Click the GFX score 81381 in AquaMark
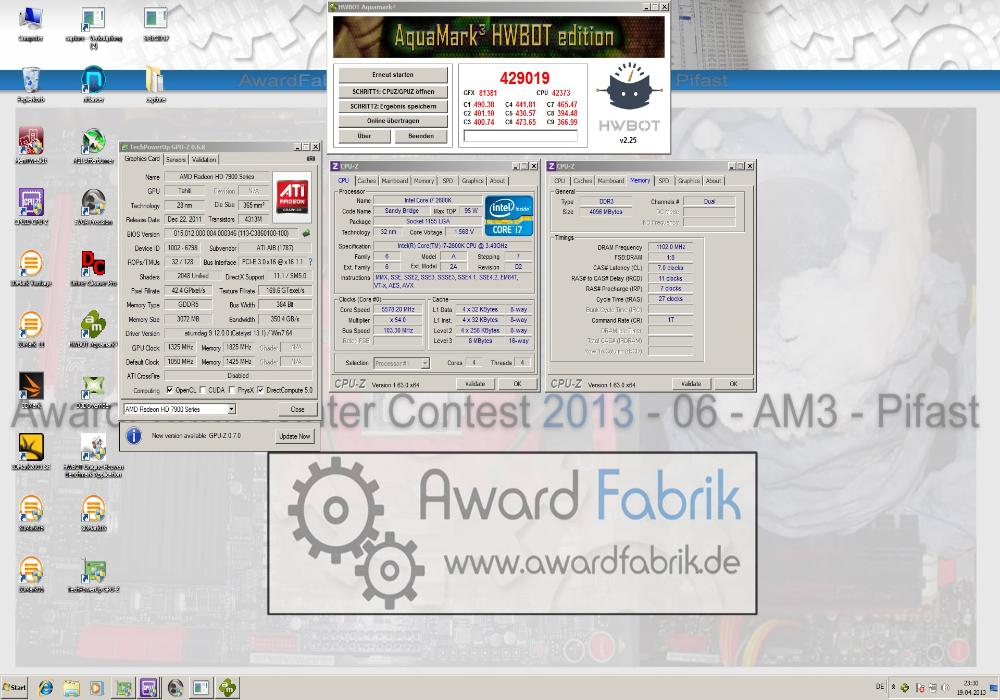The image size is (1000, 700). tap(488, 93)
